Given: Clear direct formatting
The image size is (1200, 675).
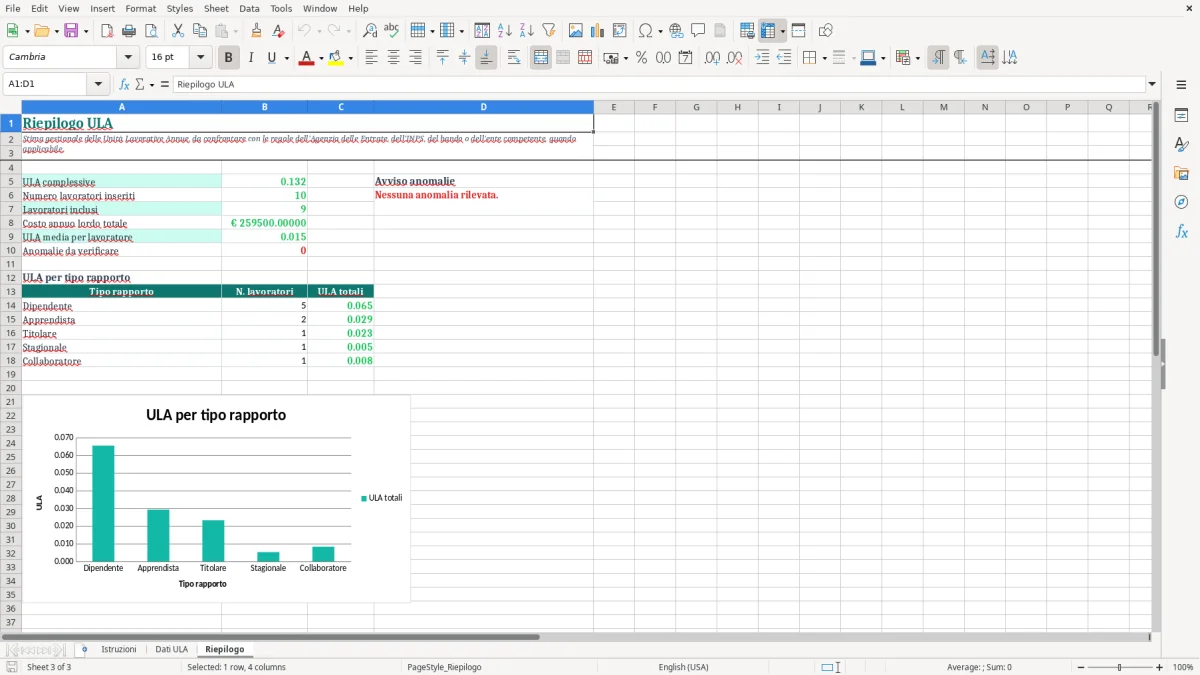Looking at the screenshot, I should click(279, 31).
